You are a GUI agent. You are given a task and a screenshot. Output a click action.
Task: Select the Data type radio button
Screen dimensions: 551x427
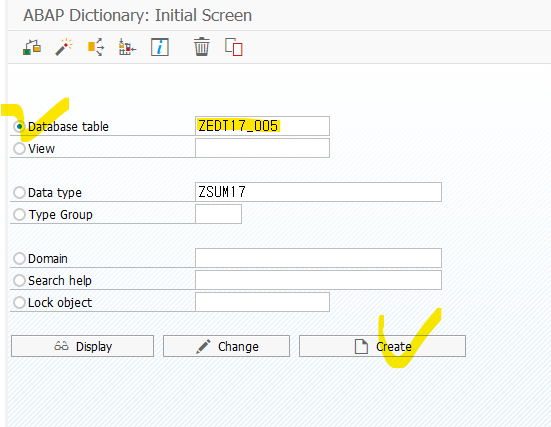(19, 193)
